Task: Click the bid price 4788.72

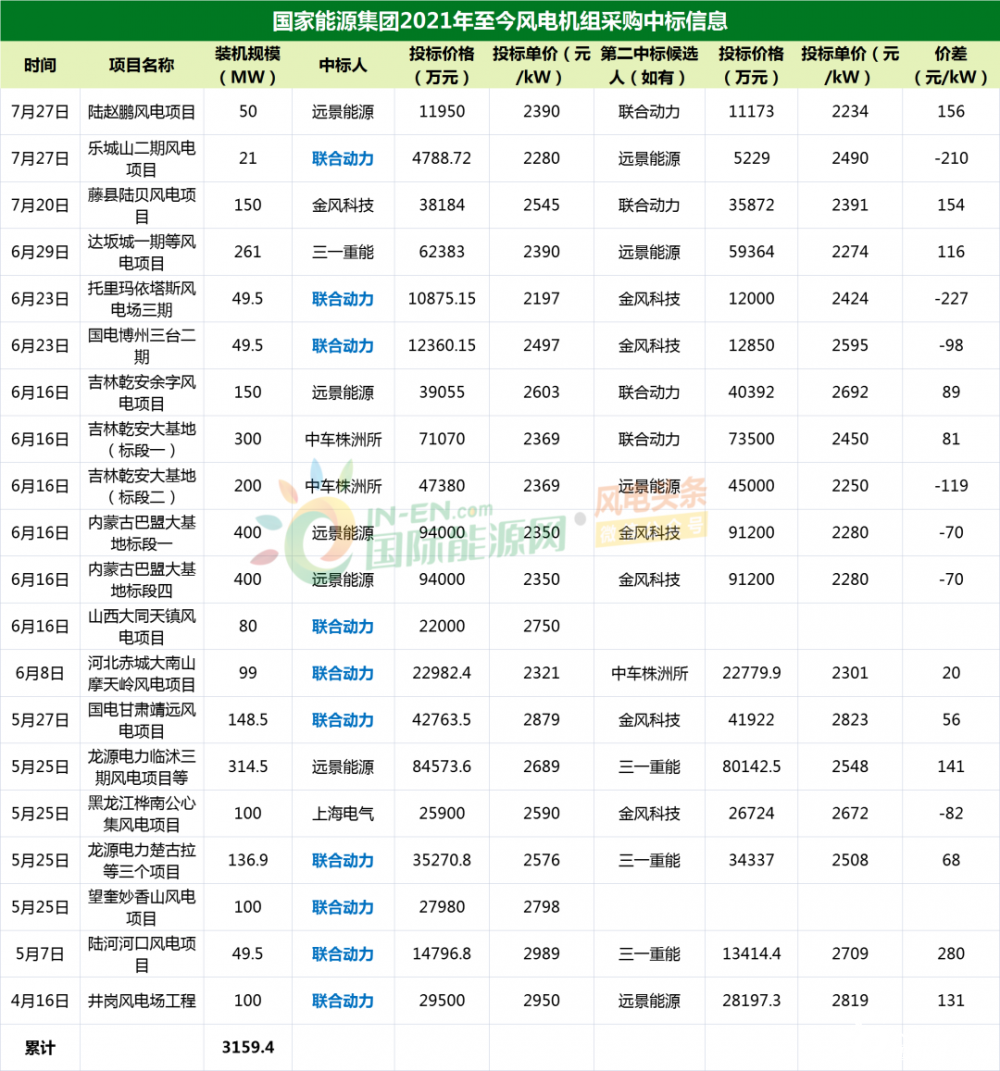Action: 442,158
